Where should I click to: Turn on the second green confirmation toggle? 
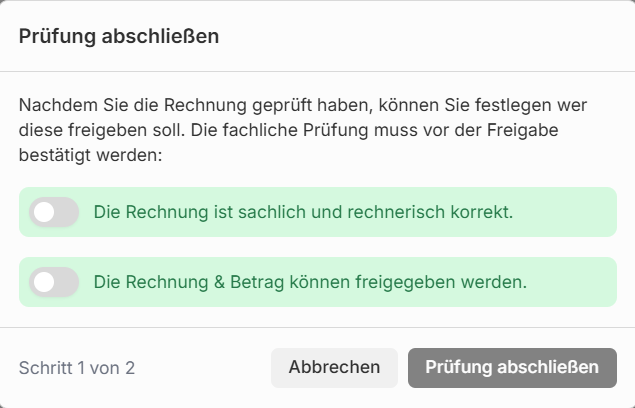click(x=54, y=282)
